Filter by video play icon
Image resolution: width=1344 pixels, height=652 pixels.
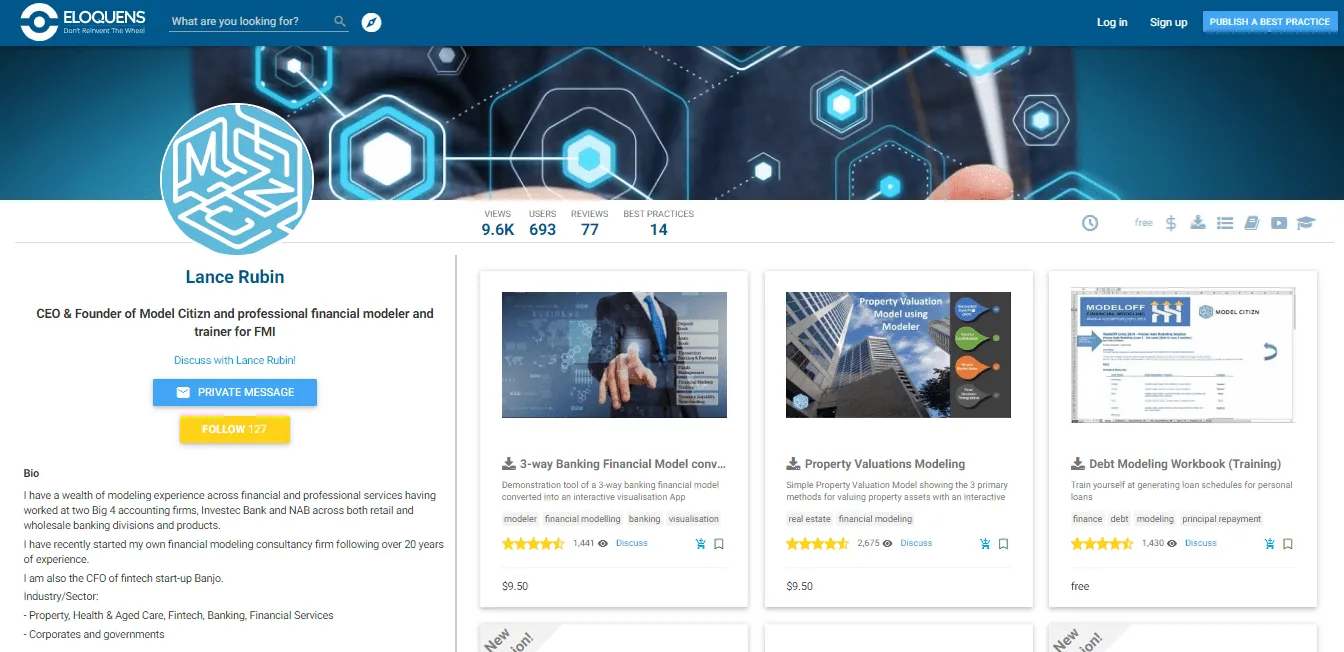coord(1279,223)
